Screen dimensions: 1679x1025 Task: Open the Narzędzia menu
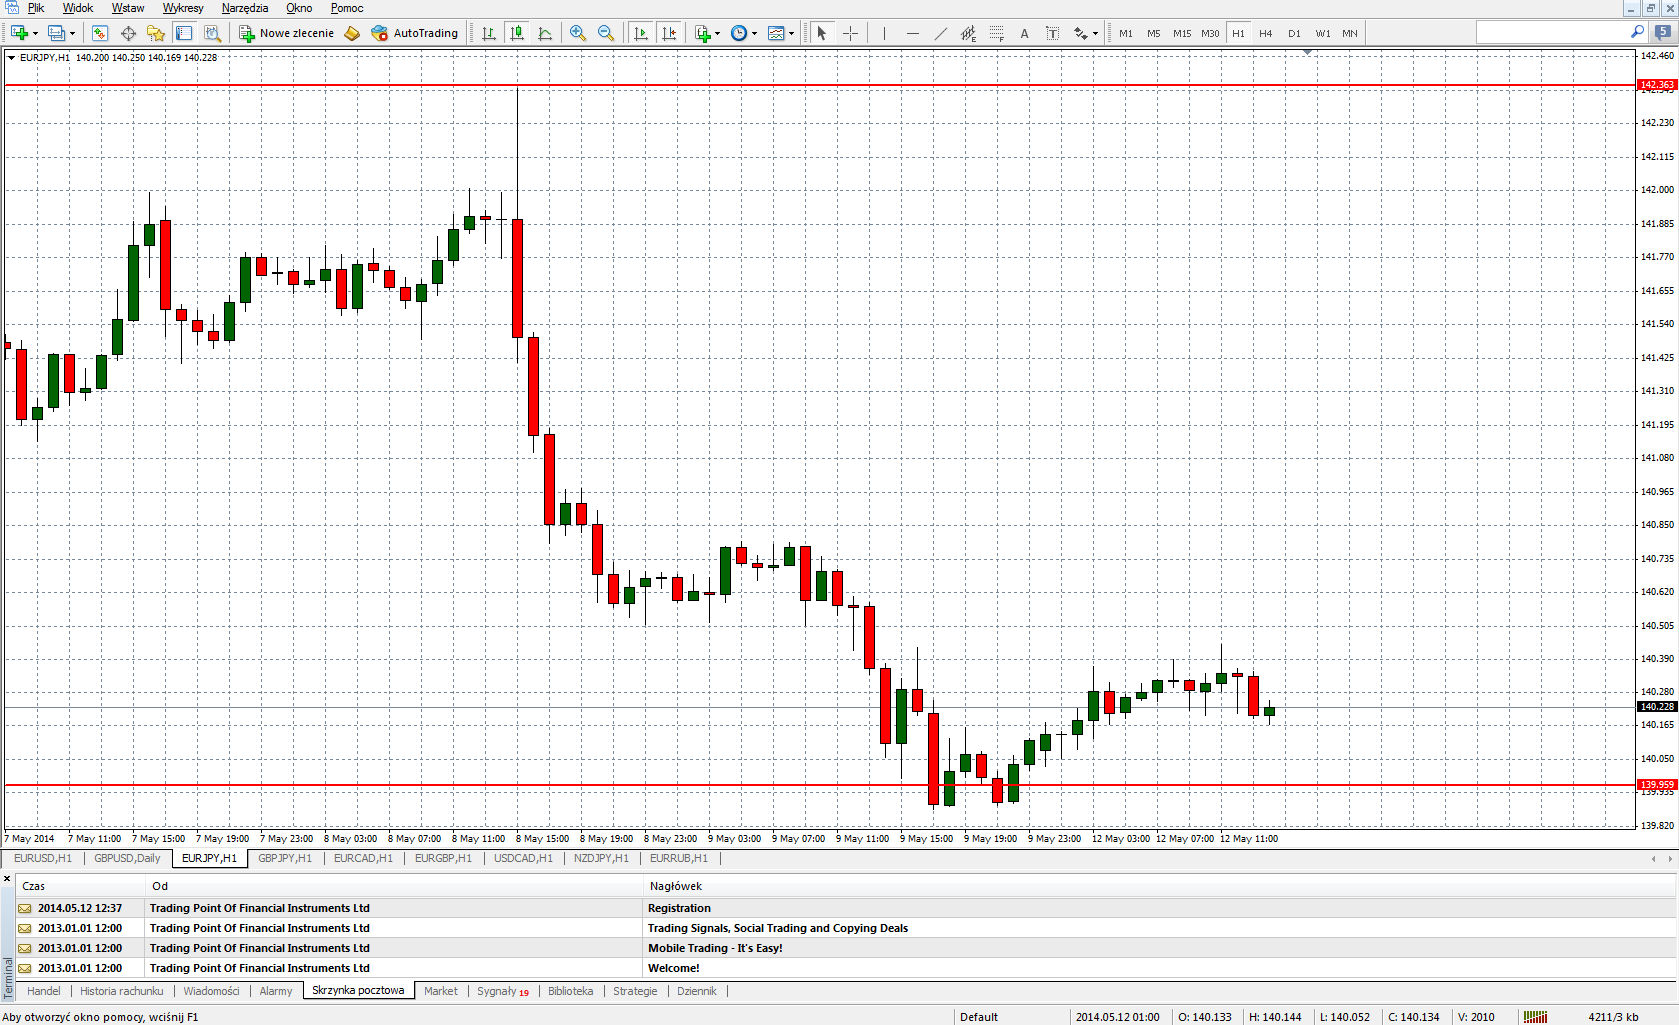point(245,8)
